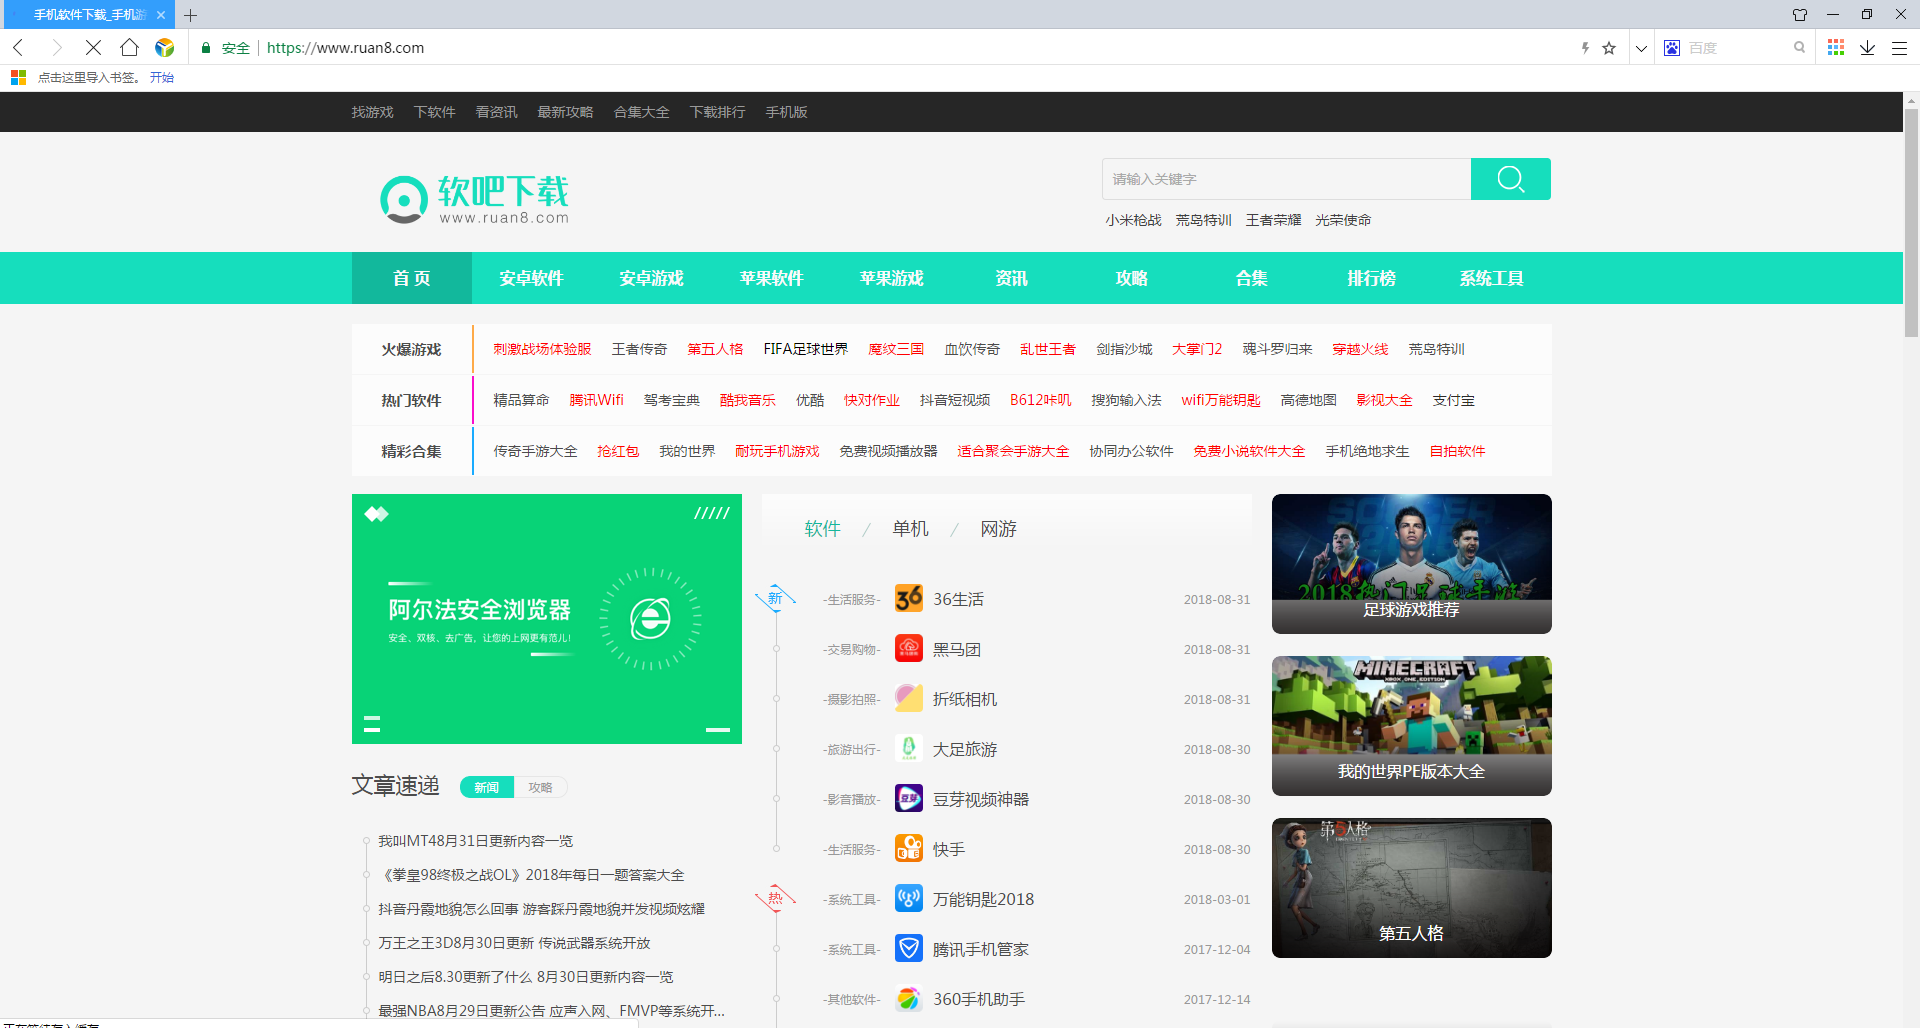Go to browser home page icon

pyautogui.click(x=129, y=47)
